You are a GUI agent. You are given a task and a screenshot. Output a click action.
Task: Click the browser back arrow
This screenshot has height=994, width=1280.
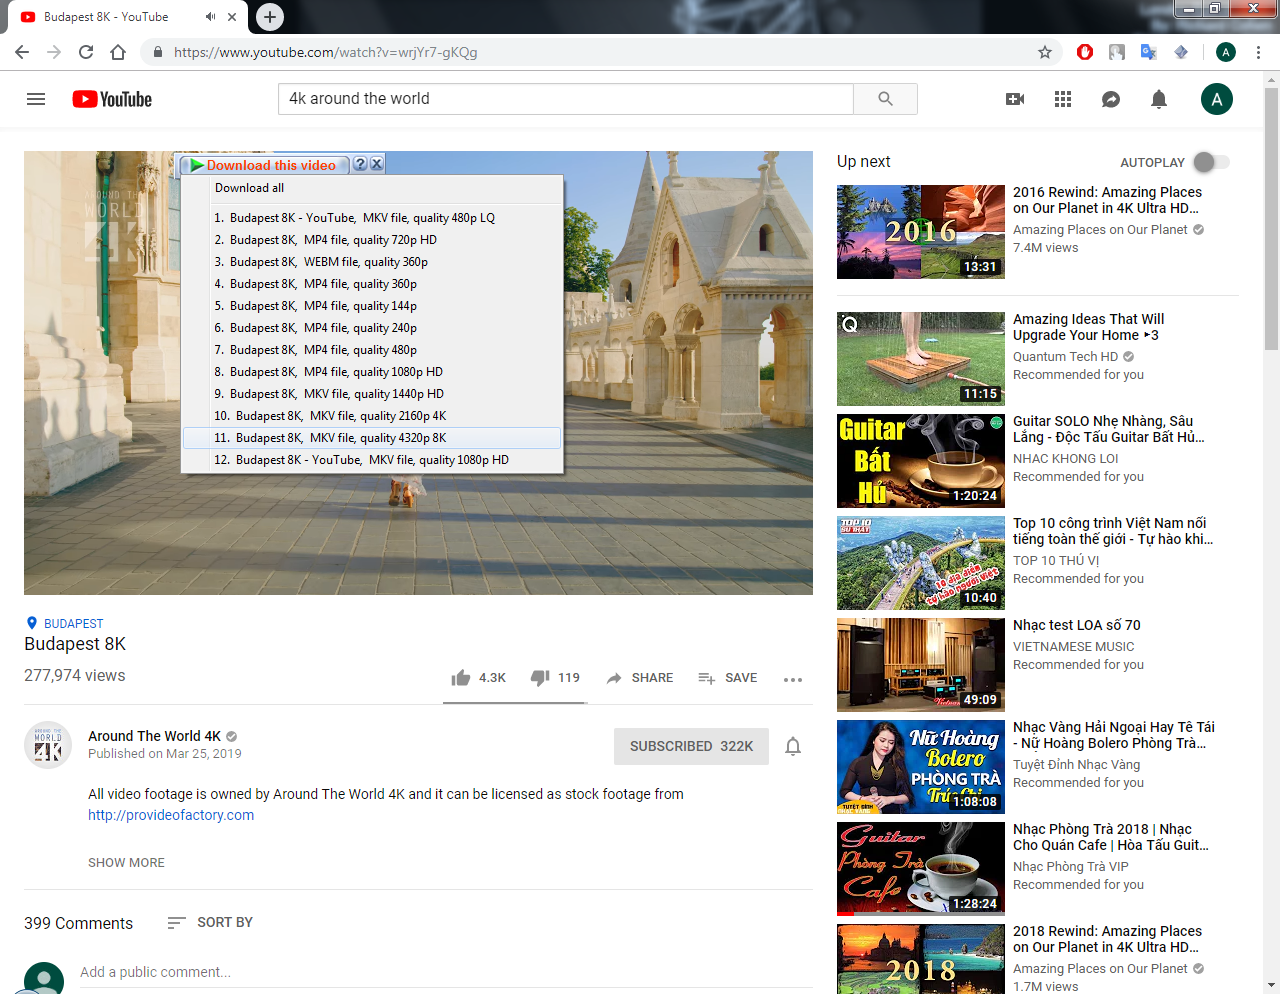click(22, 52)
